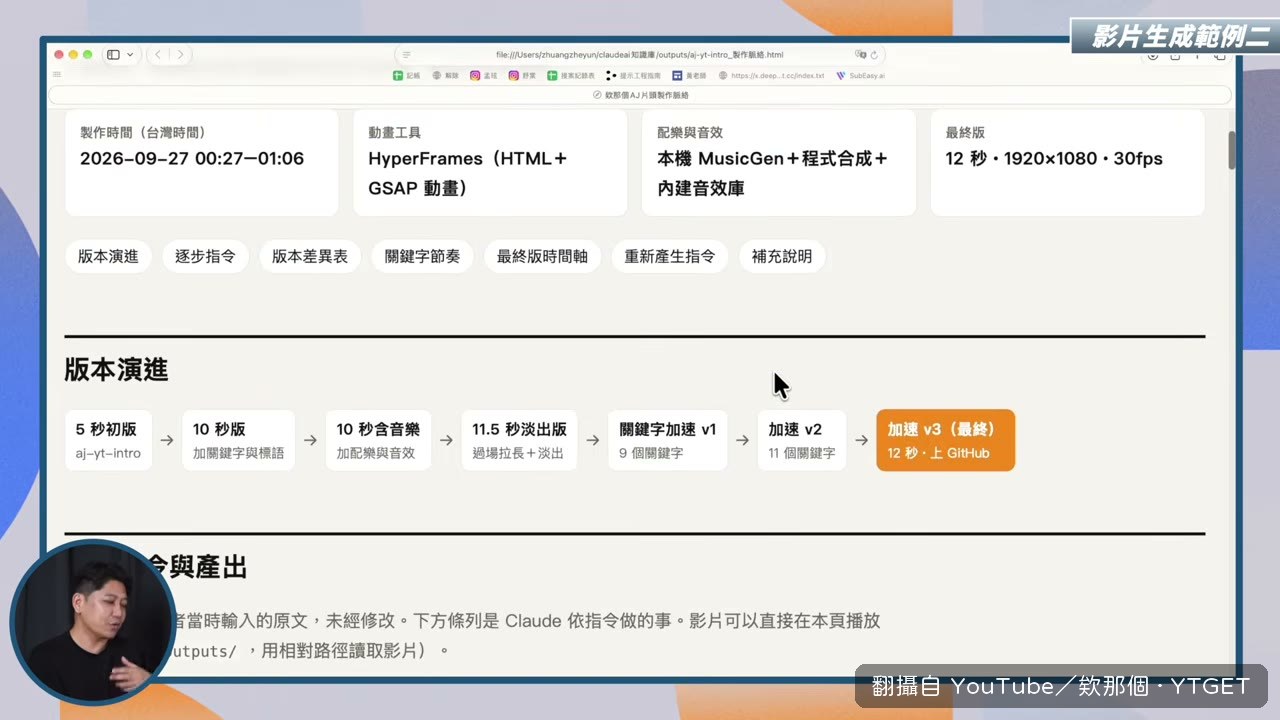Click the 製作時間 info card

pos(202,162)
